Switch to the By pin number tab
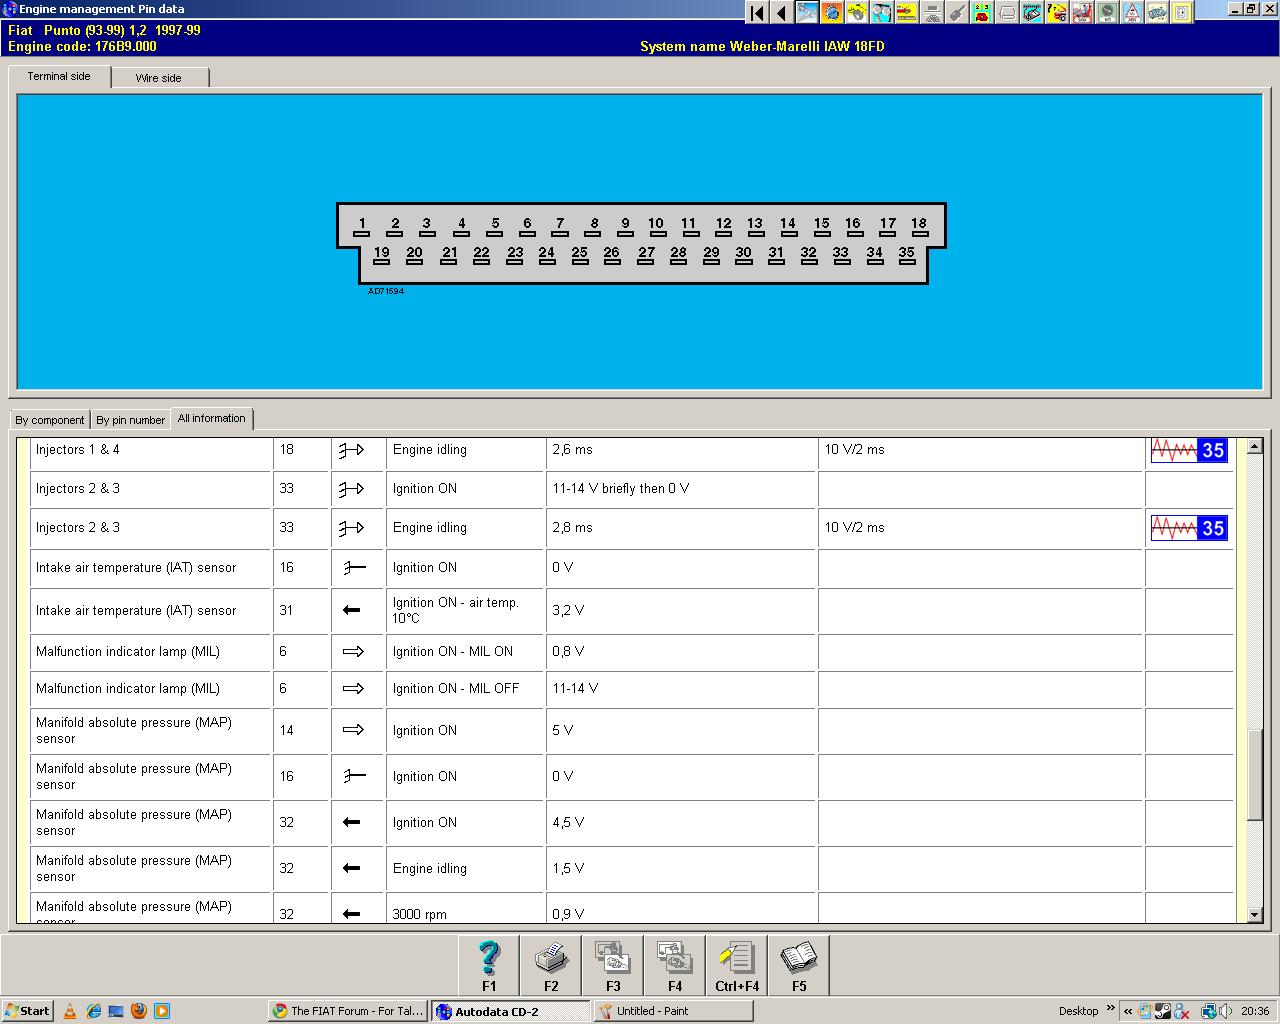This screenshot has height=1024, width=1280. pyautogui.click(x=131, y=420)
